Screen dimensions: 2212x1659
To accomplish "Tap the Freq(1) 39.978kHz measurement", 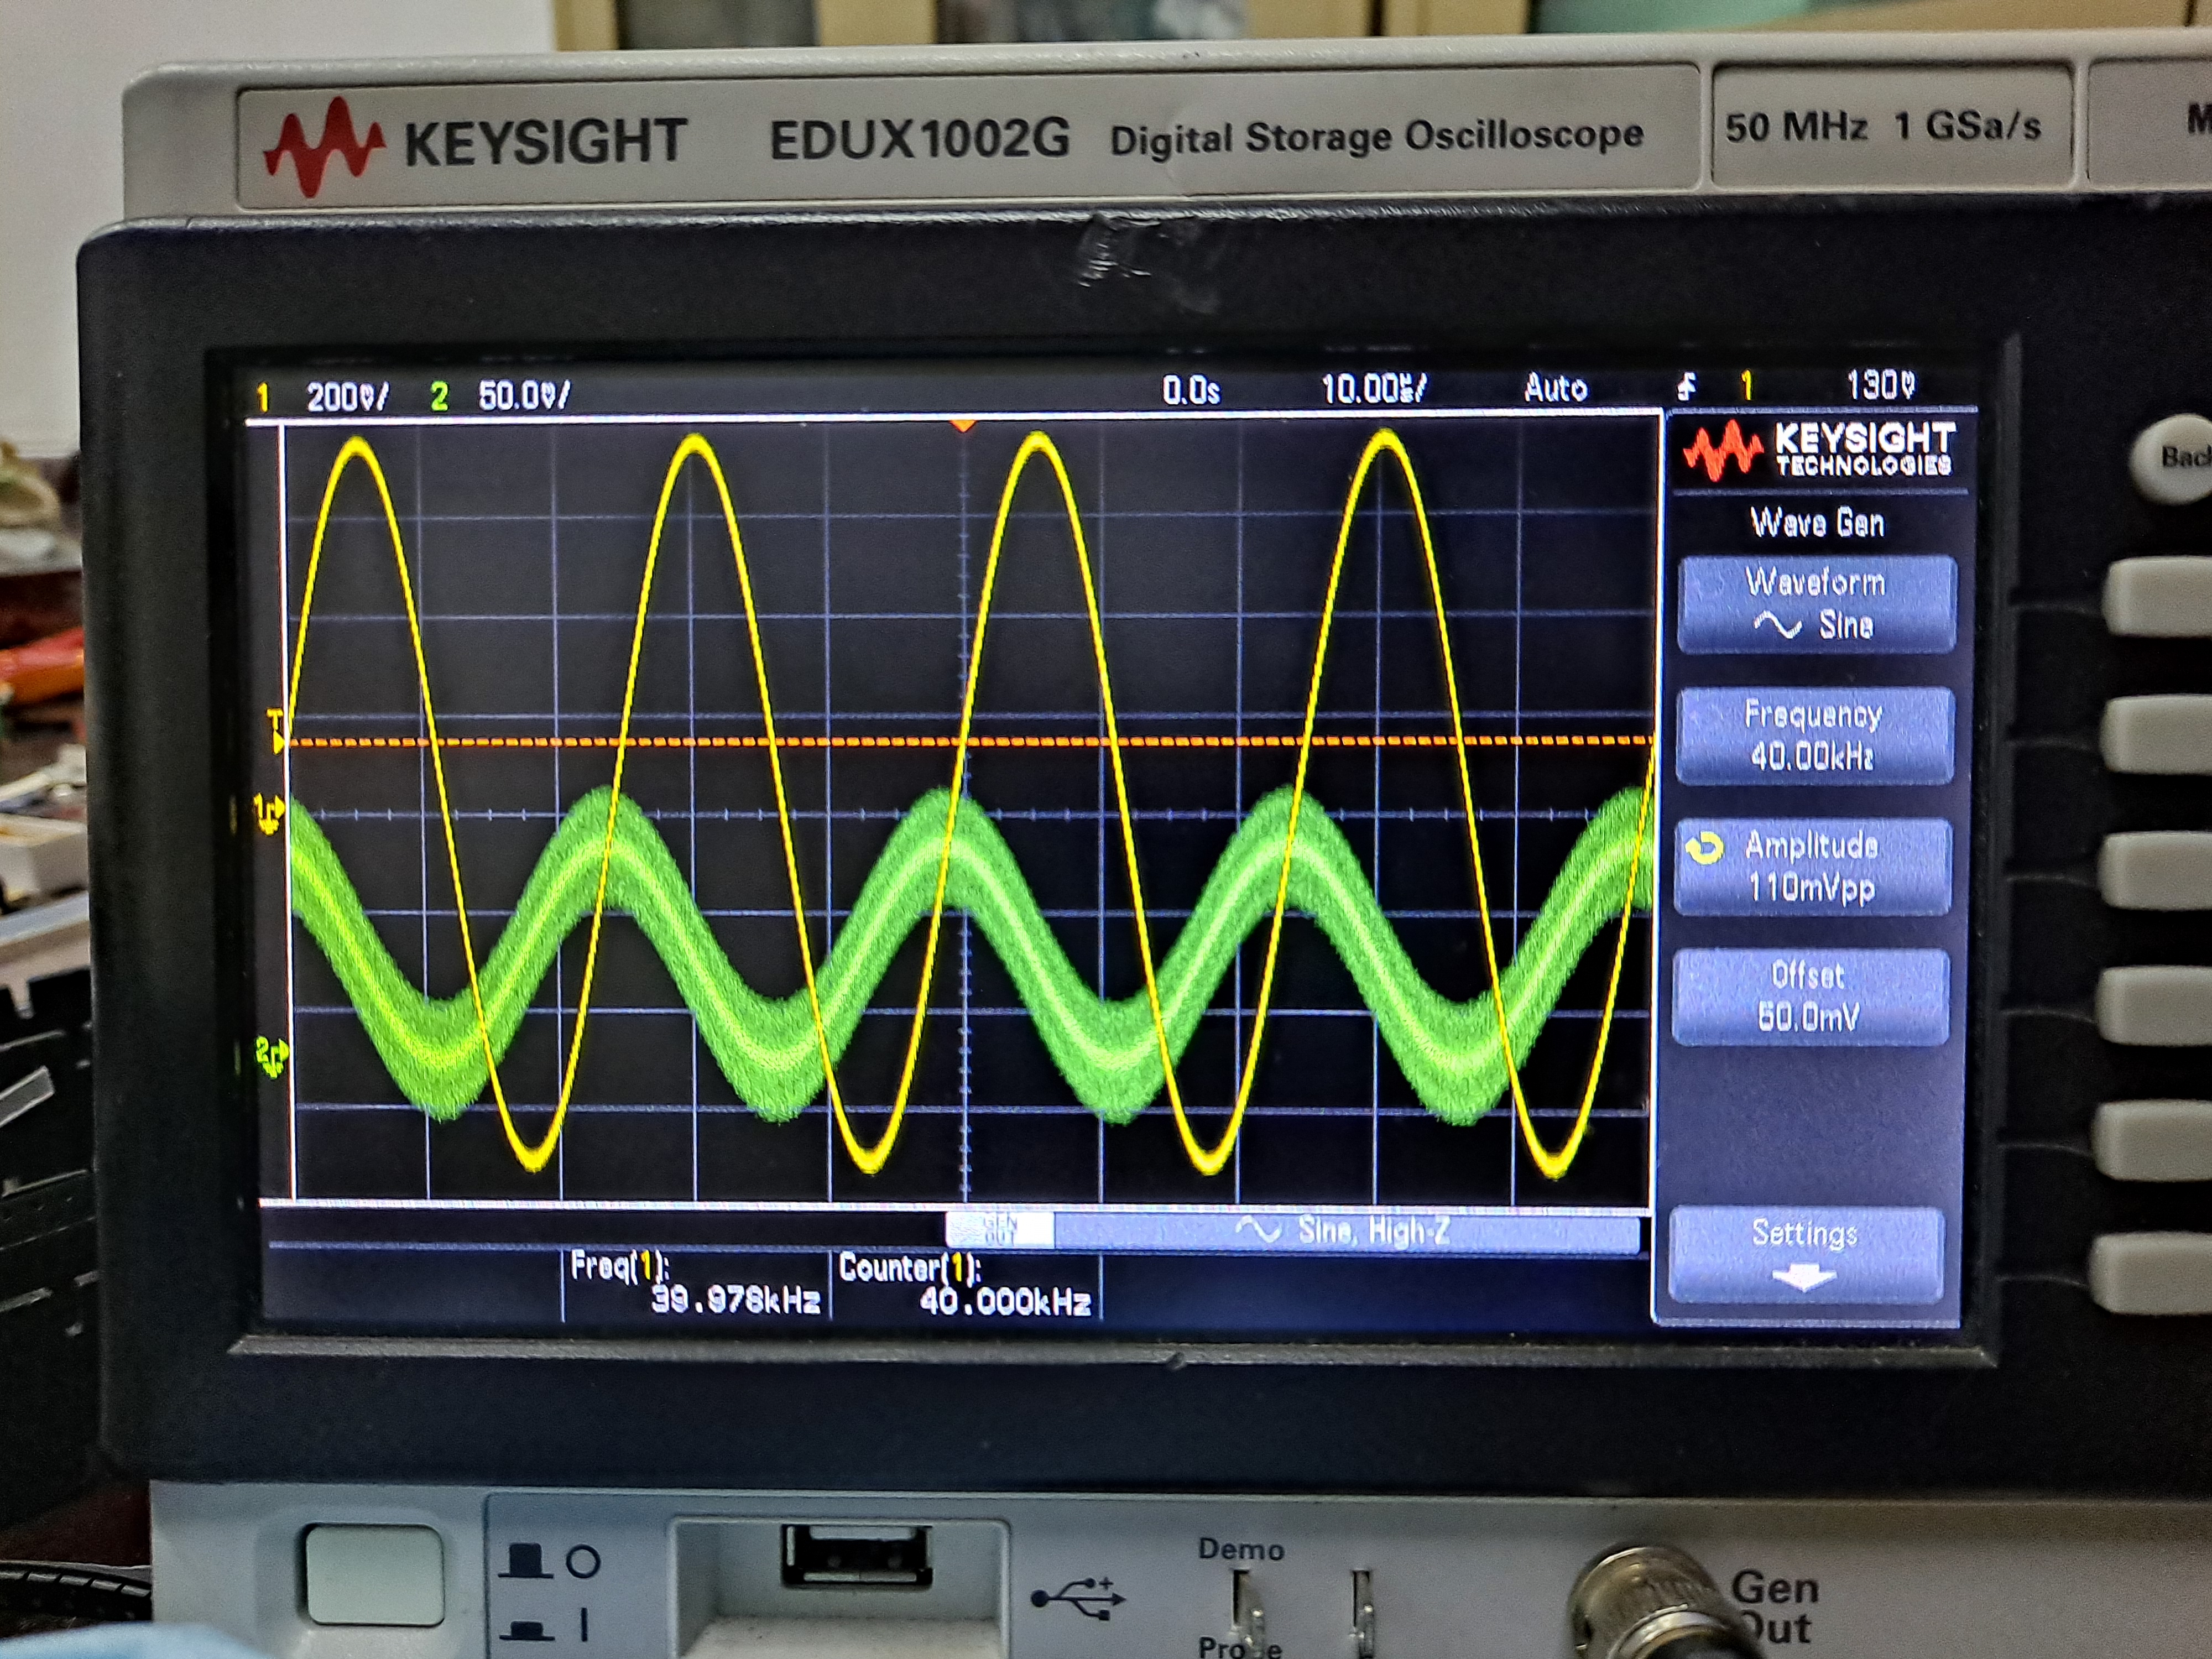I will 695,1284.
